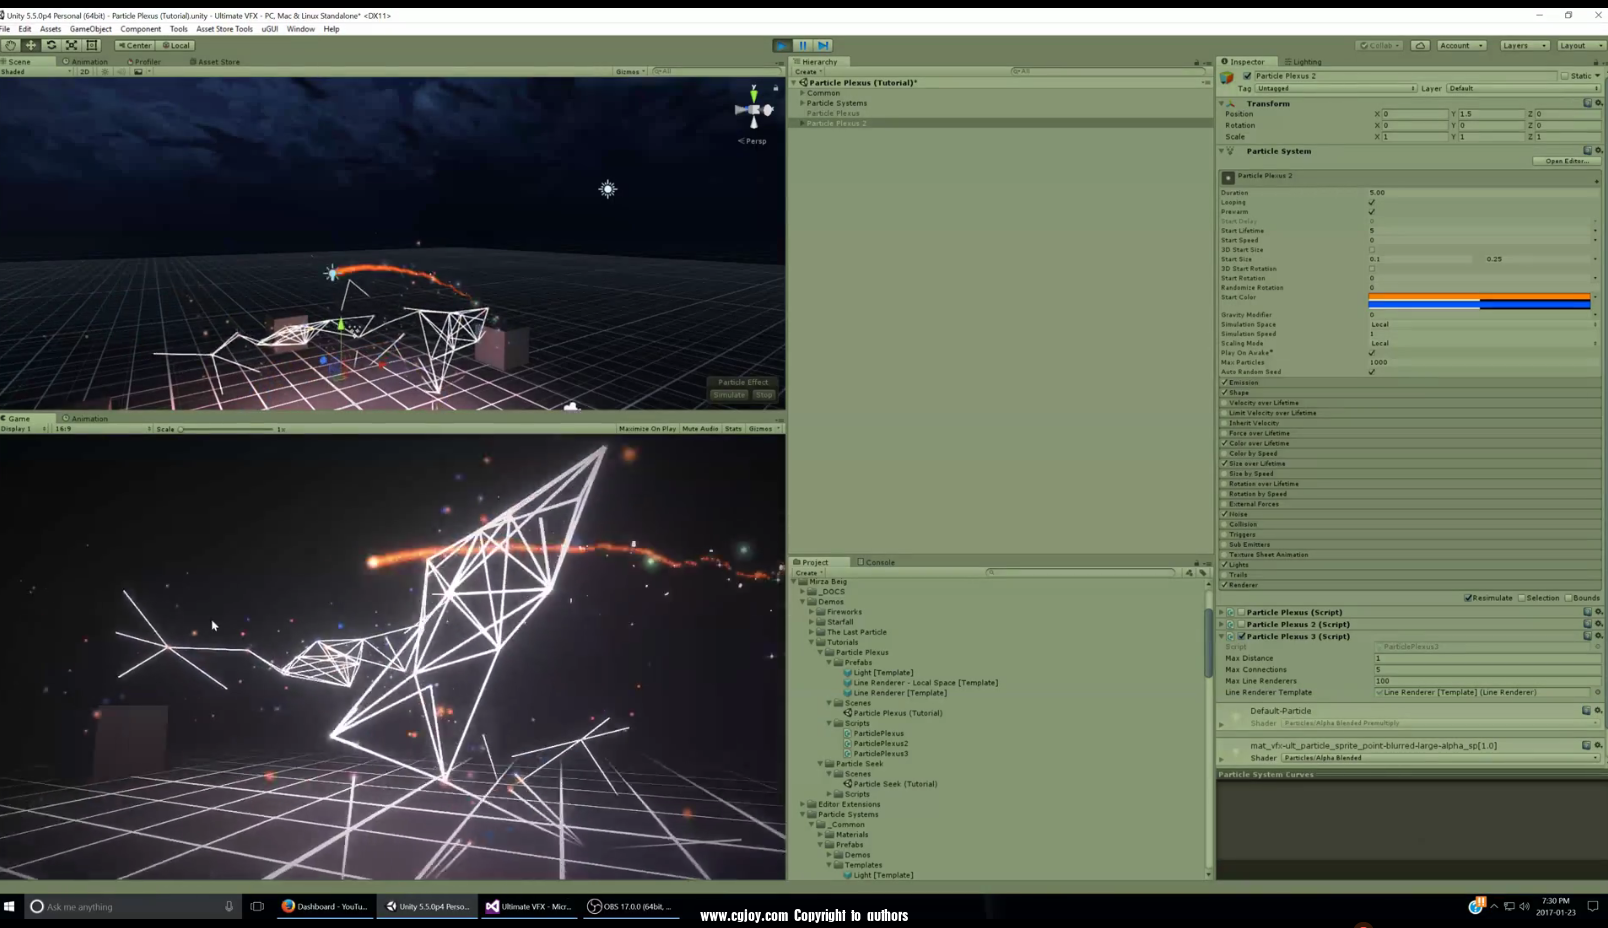Toggle scene lighting sun icon
This screenshot has width=1608, height=928.
click(x=105, y=72)
